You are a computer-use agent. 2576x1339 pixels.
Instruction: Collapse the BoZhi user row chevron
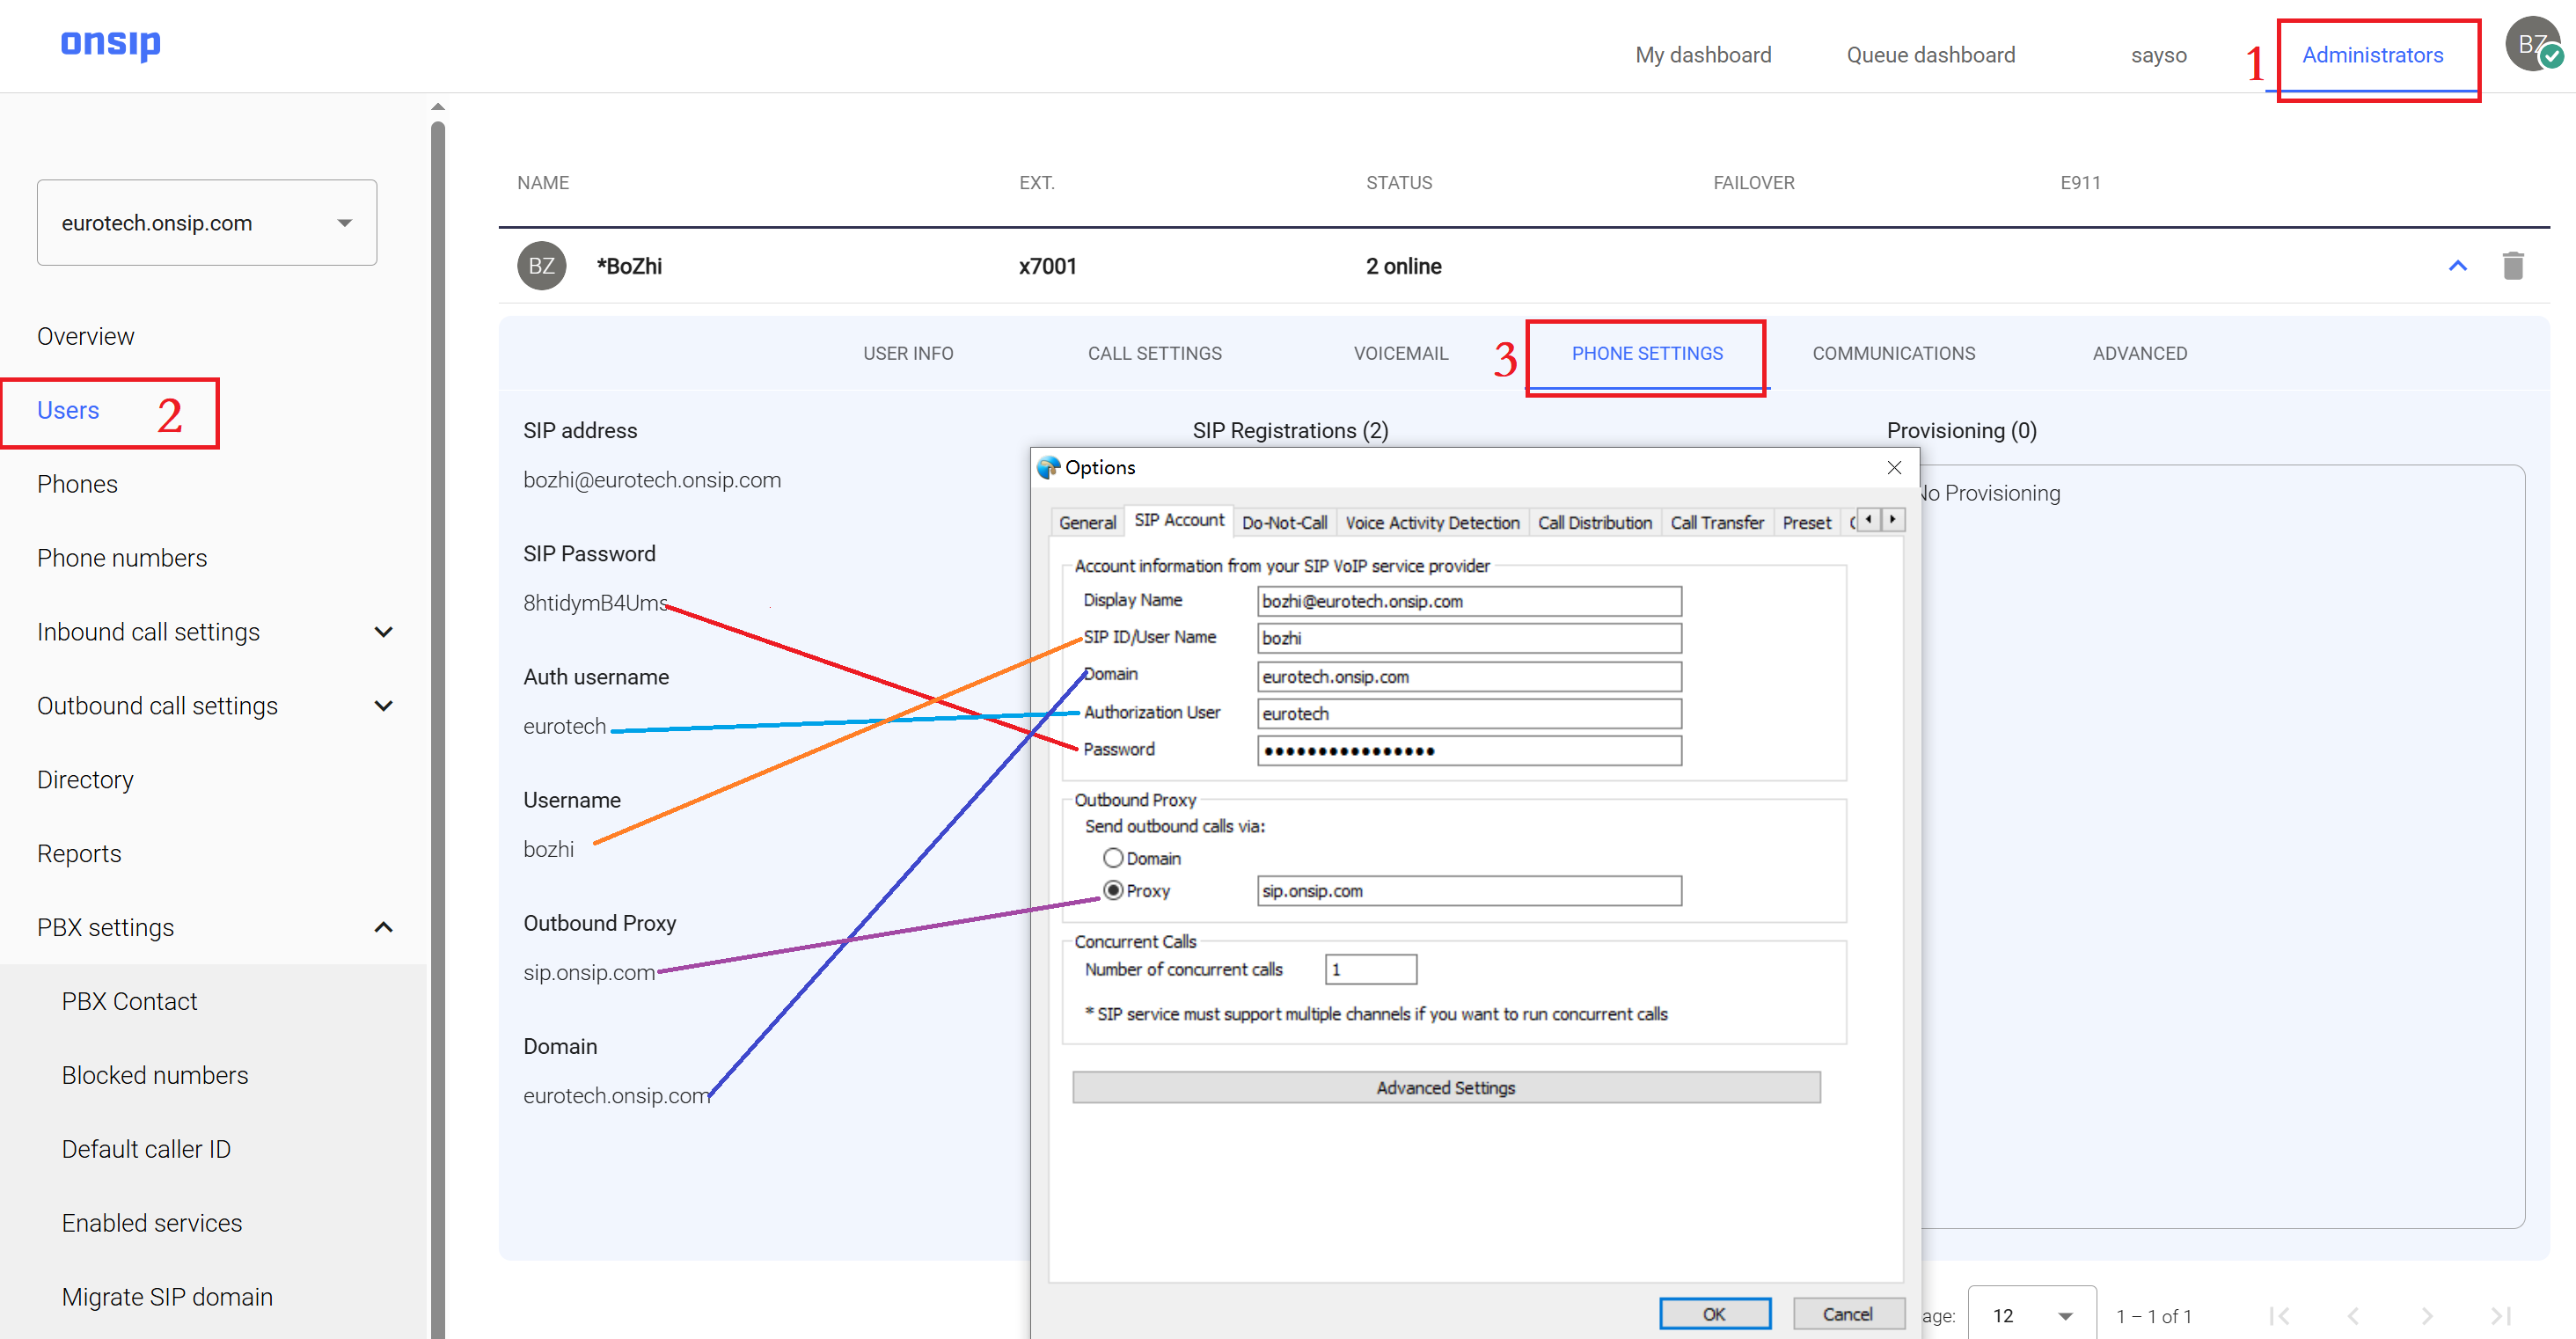(x=2457, y=266)
